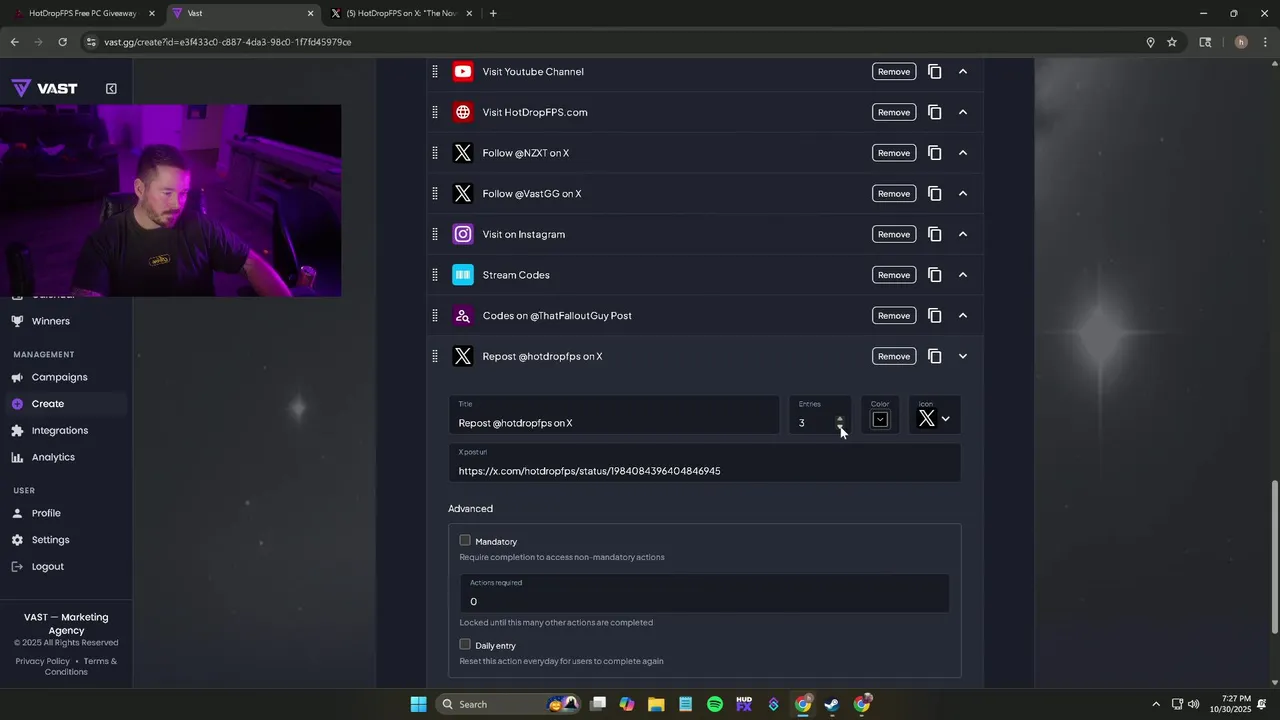
Task: Expand the Codes on @ThatFalloutGuy Post action
Action: click(x=963, y=316)
